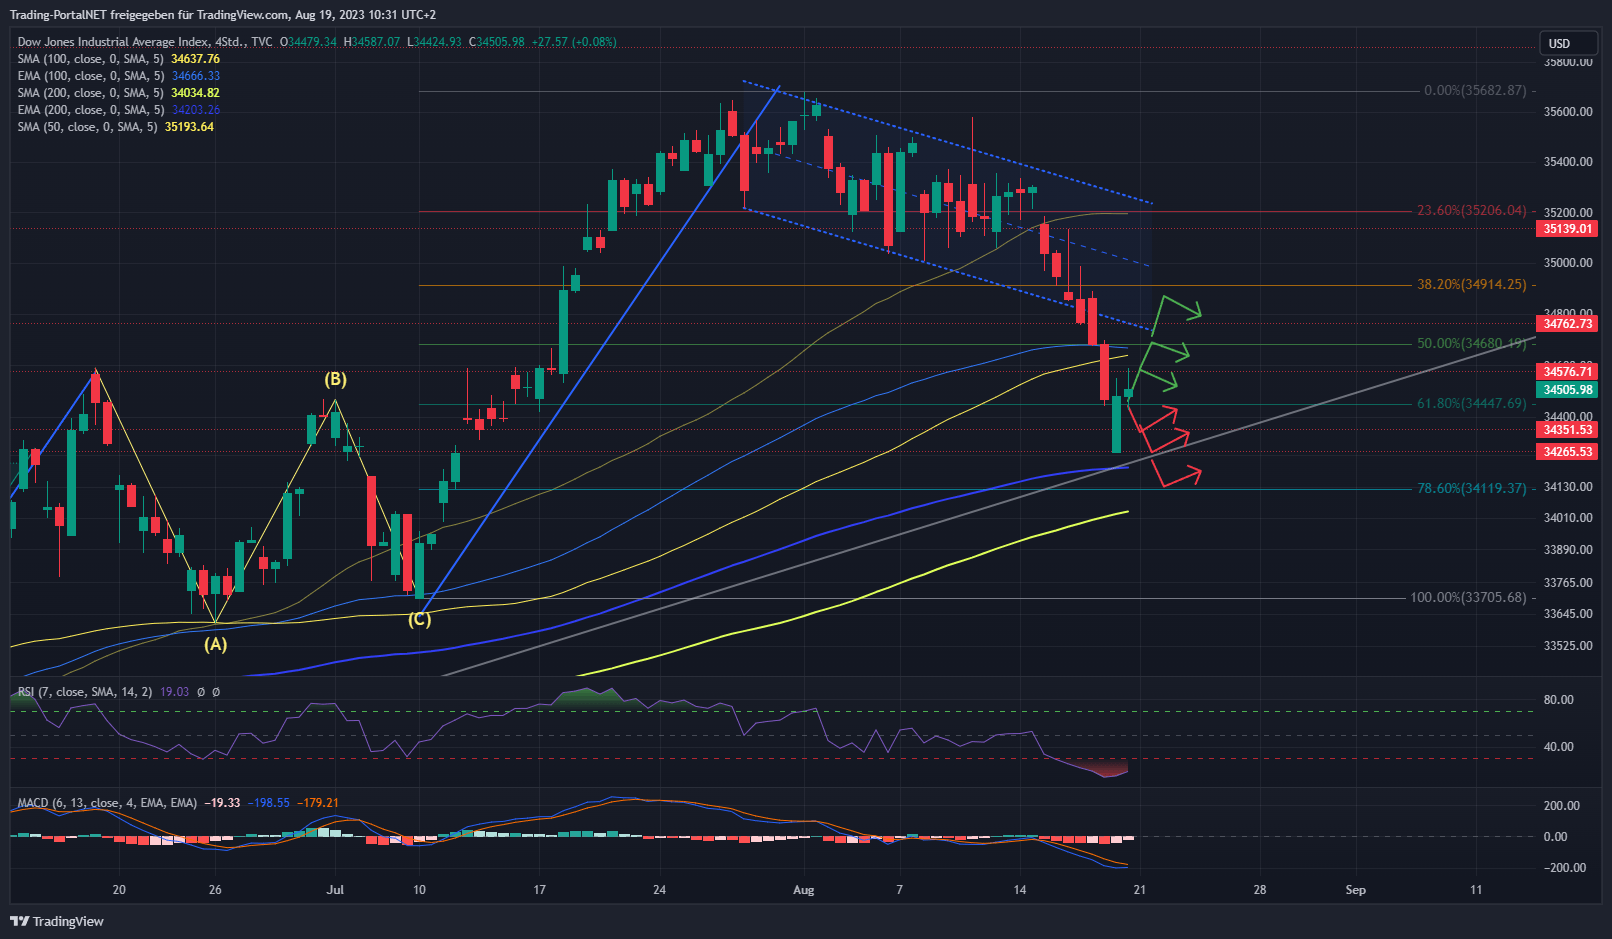Click the 33525.00 price axis label
The width and height of the screenshot is (1612, 939).
pos(1568,646)
